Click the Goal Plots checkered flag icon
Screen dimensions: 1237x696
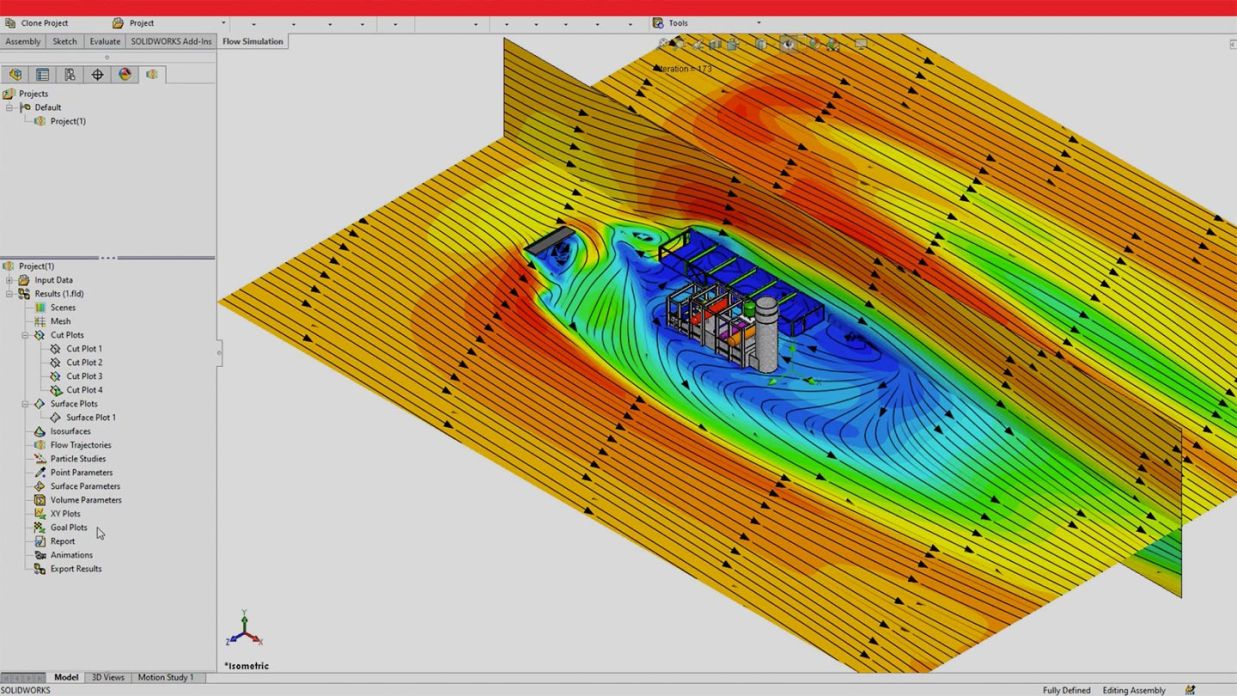40,527
